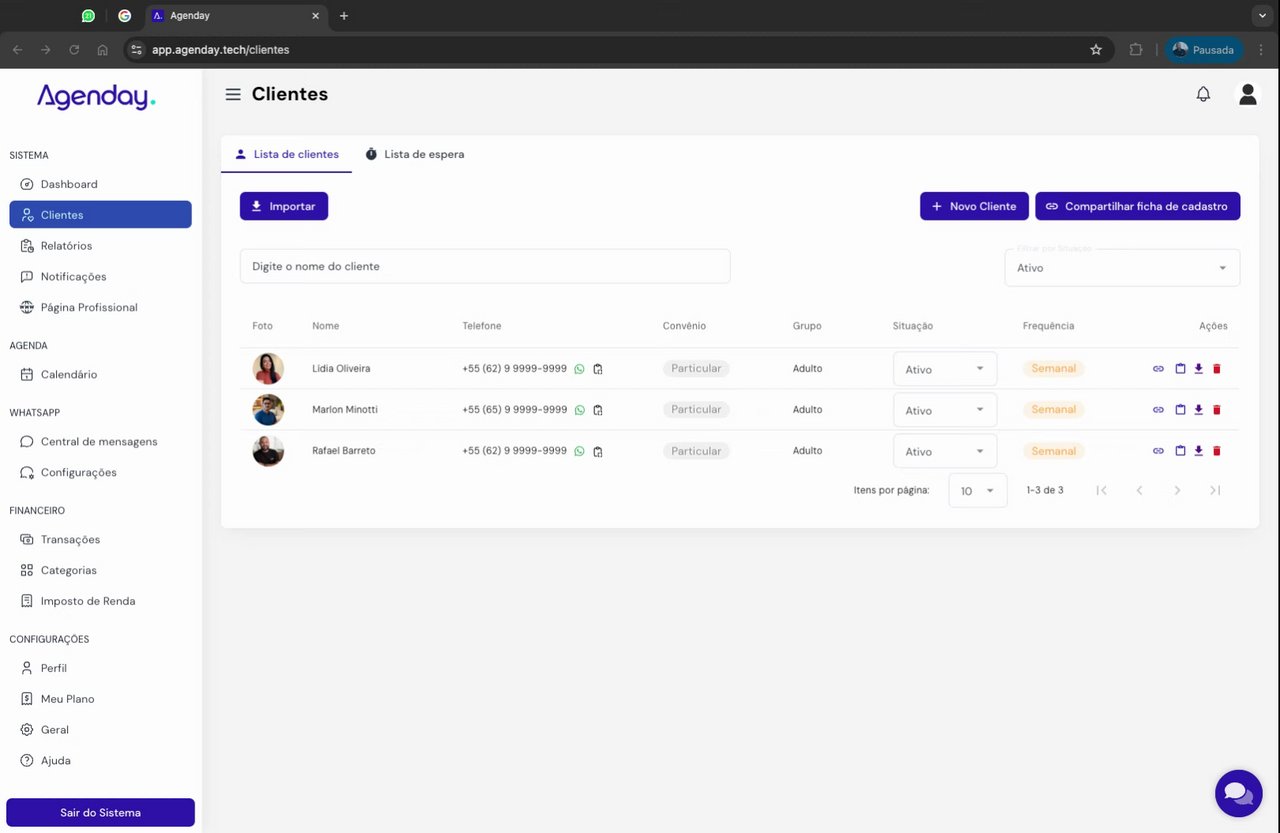Copy Marlon Minotti's phone number via clipboard icon

pyautogui.click(x=598, y=410)
